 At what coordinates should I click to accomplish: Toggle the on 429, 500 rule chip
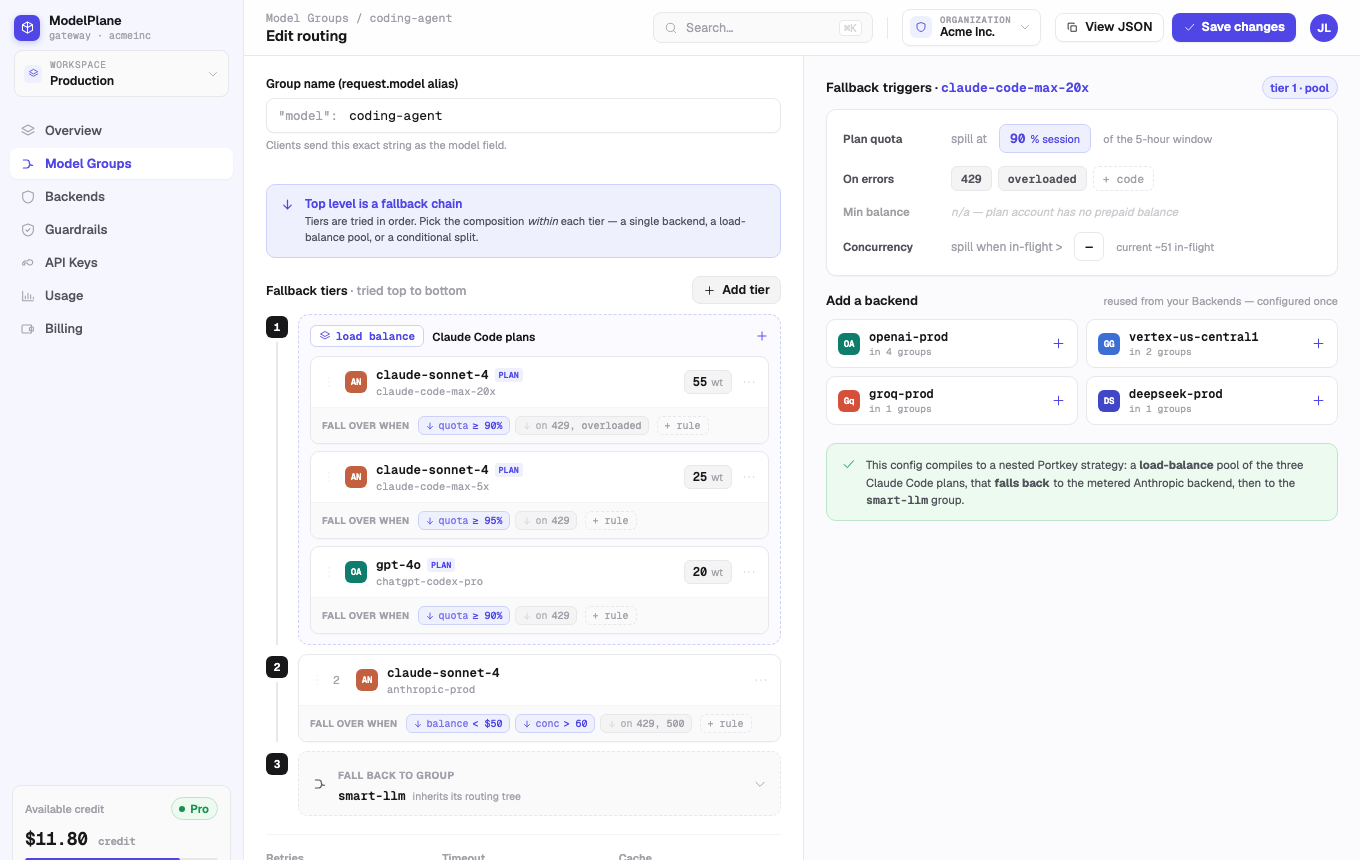tap(646, 723)
